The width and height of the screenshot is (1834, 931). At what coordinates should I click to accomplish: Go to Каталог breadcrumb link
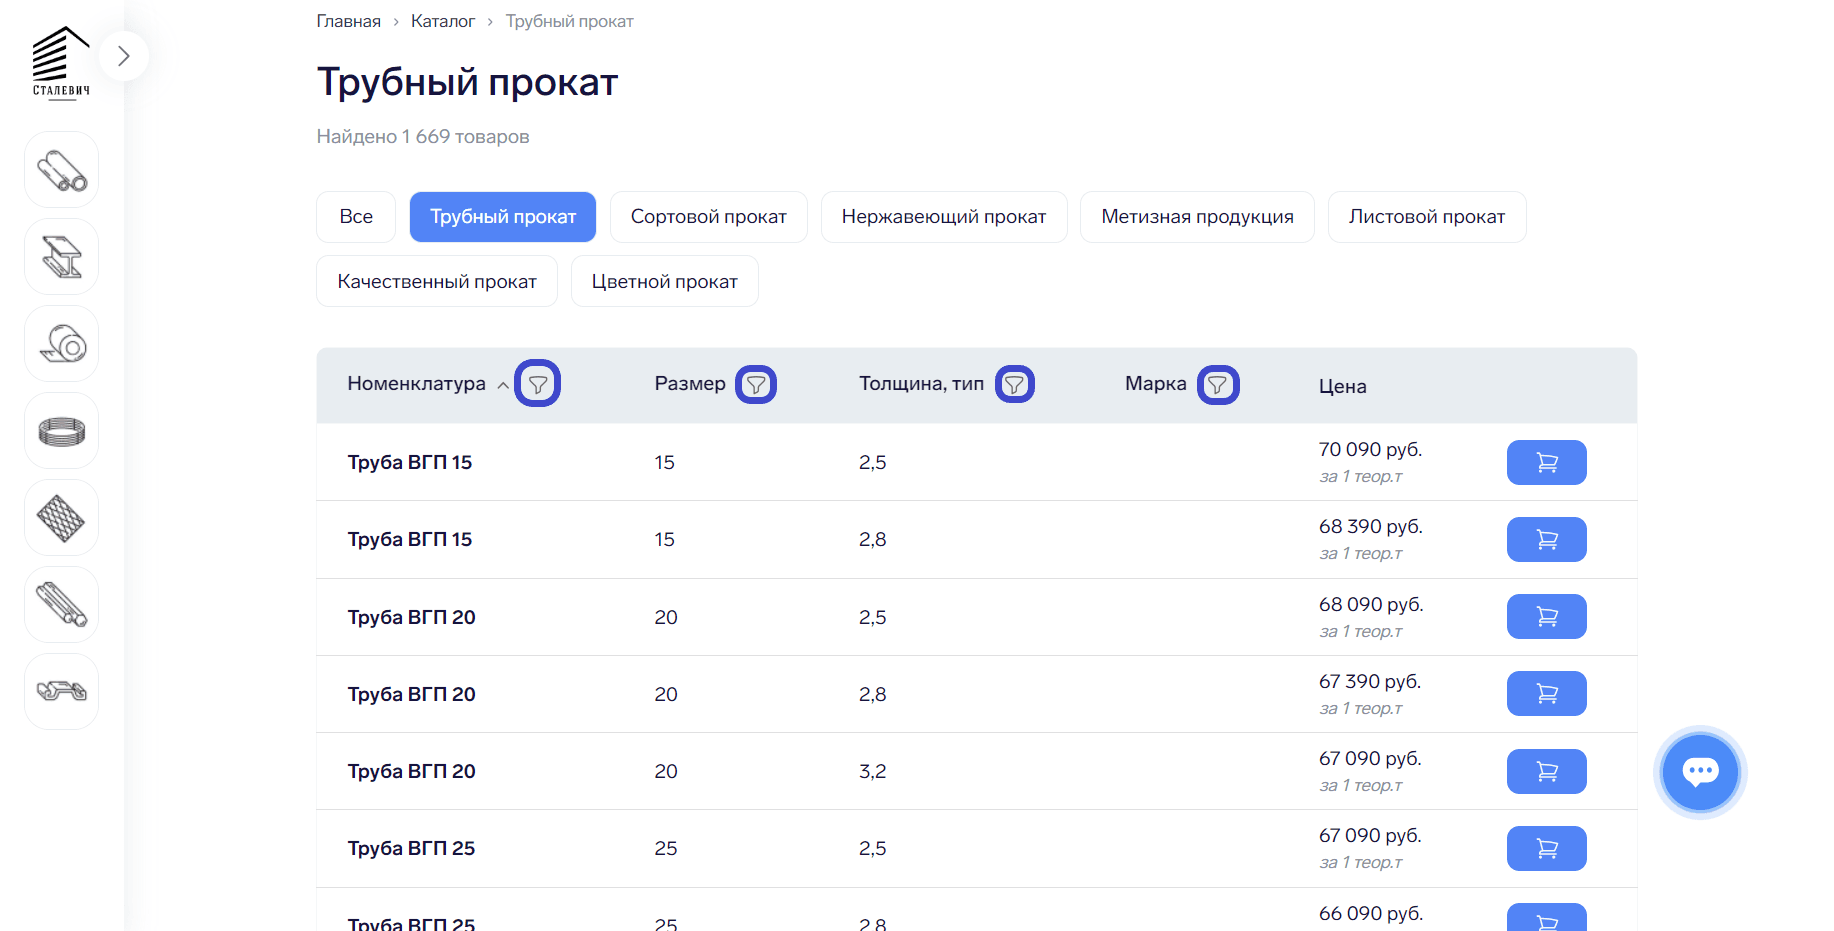[x=443, y=21]
